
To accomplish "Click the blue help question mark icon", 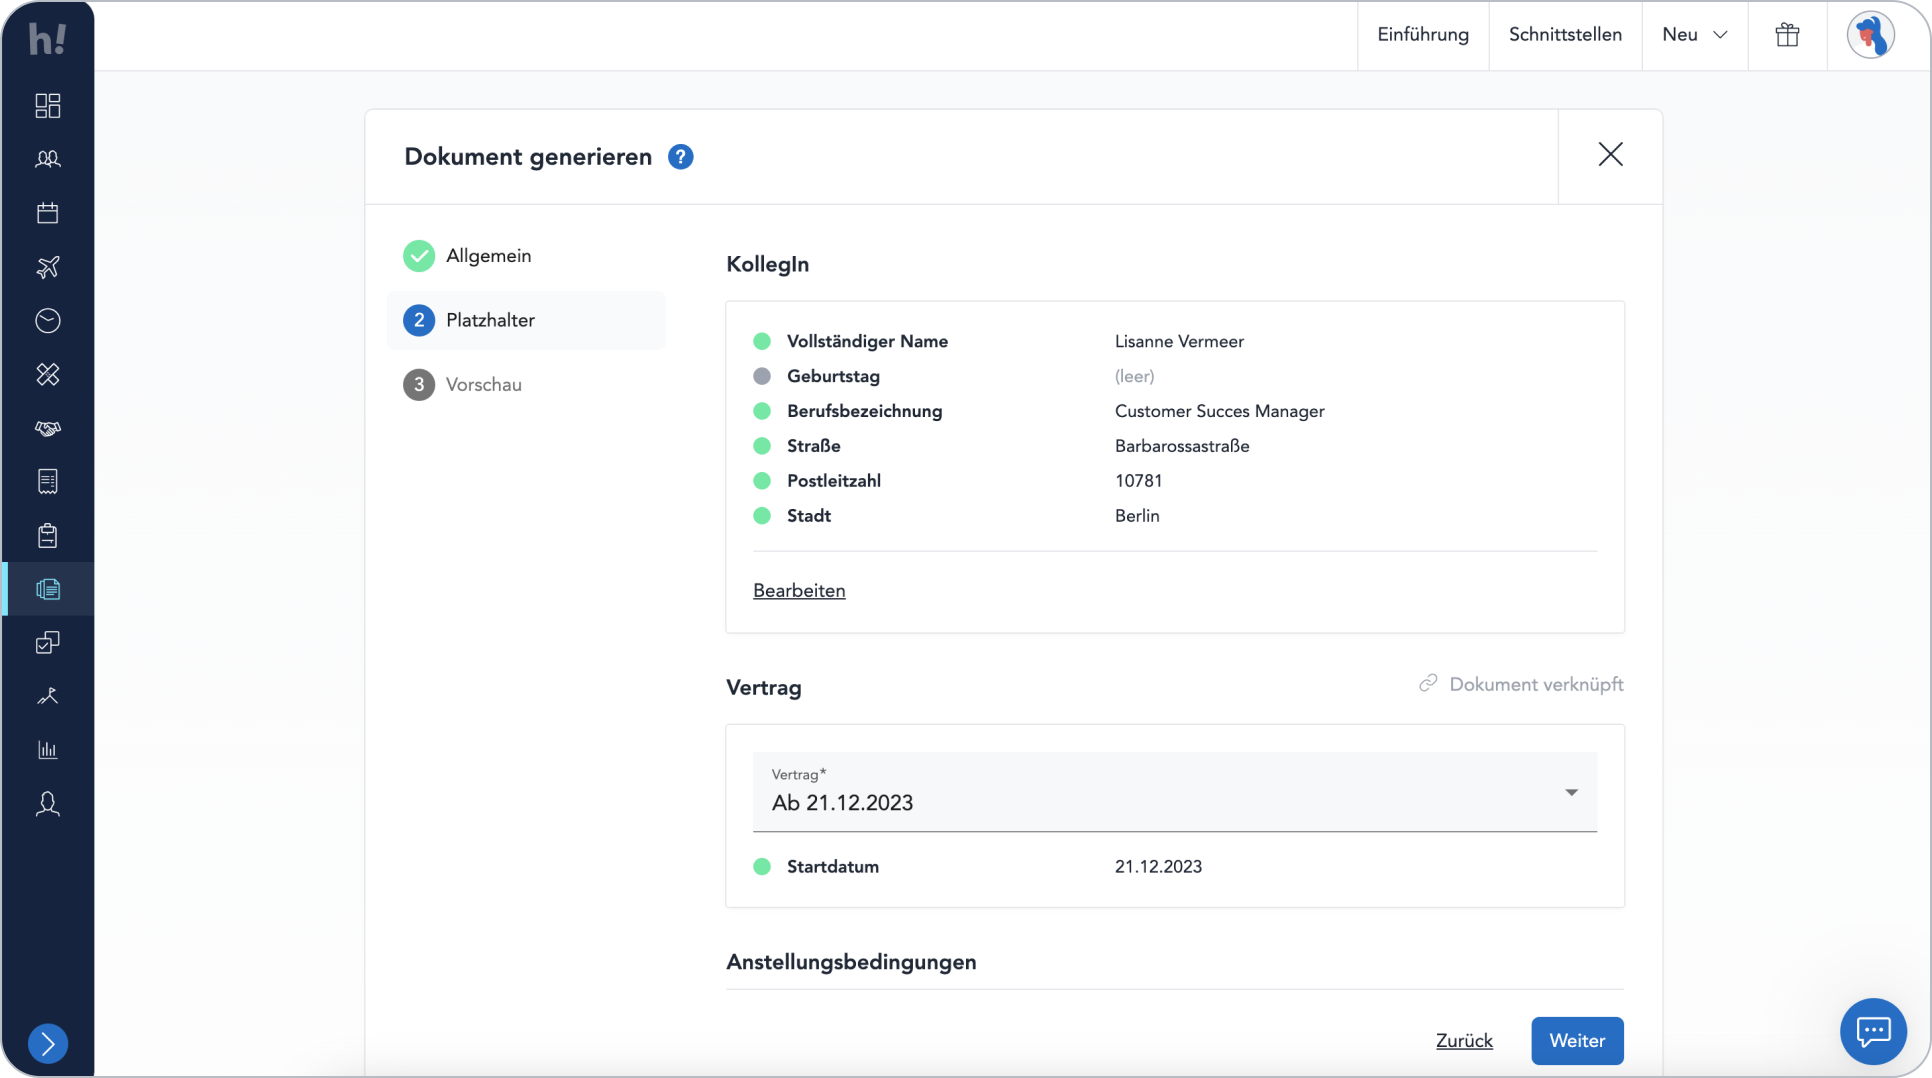I will coord(680,157).
